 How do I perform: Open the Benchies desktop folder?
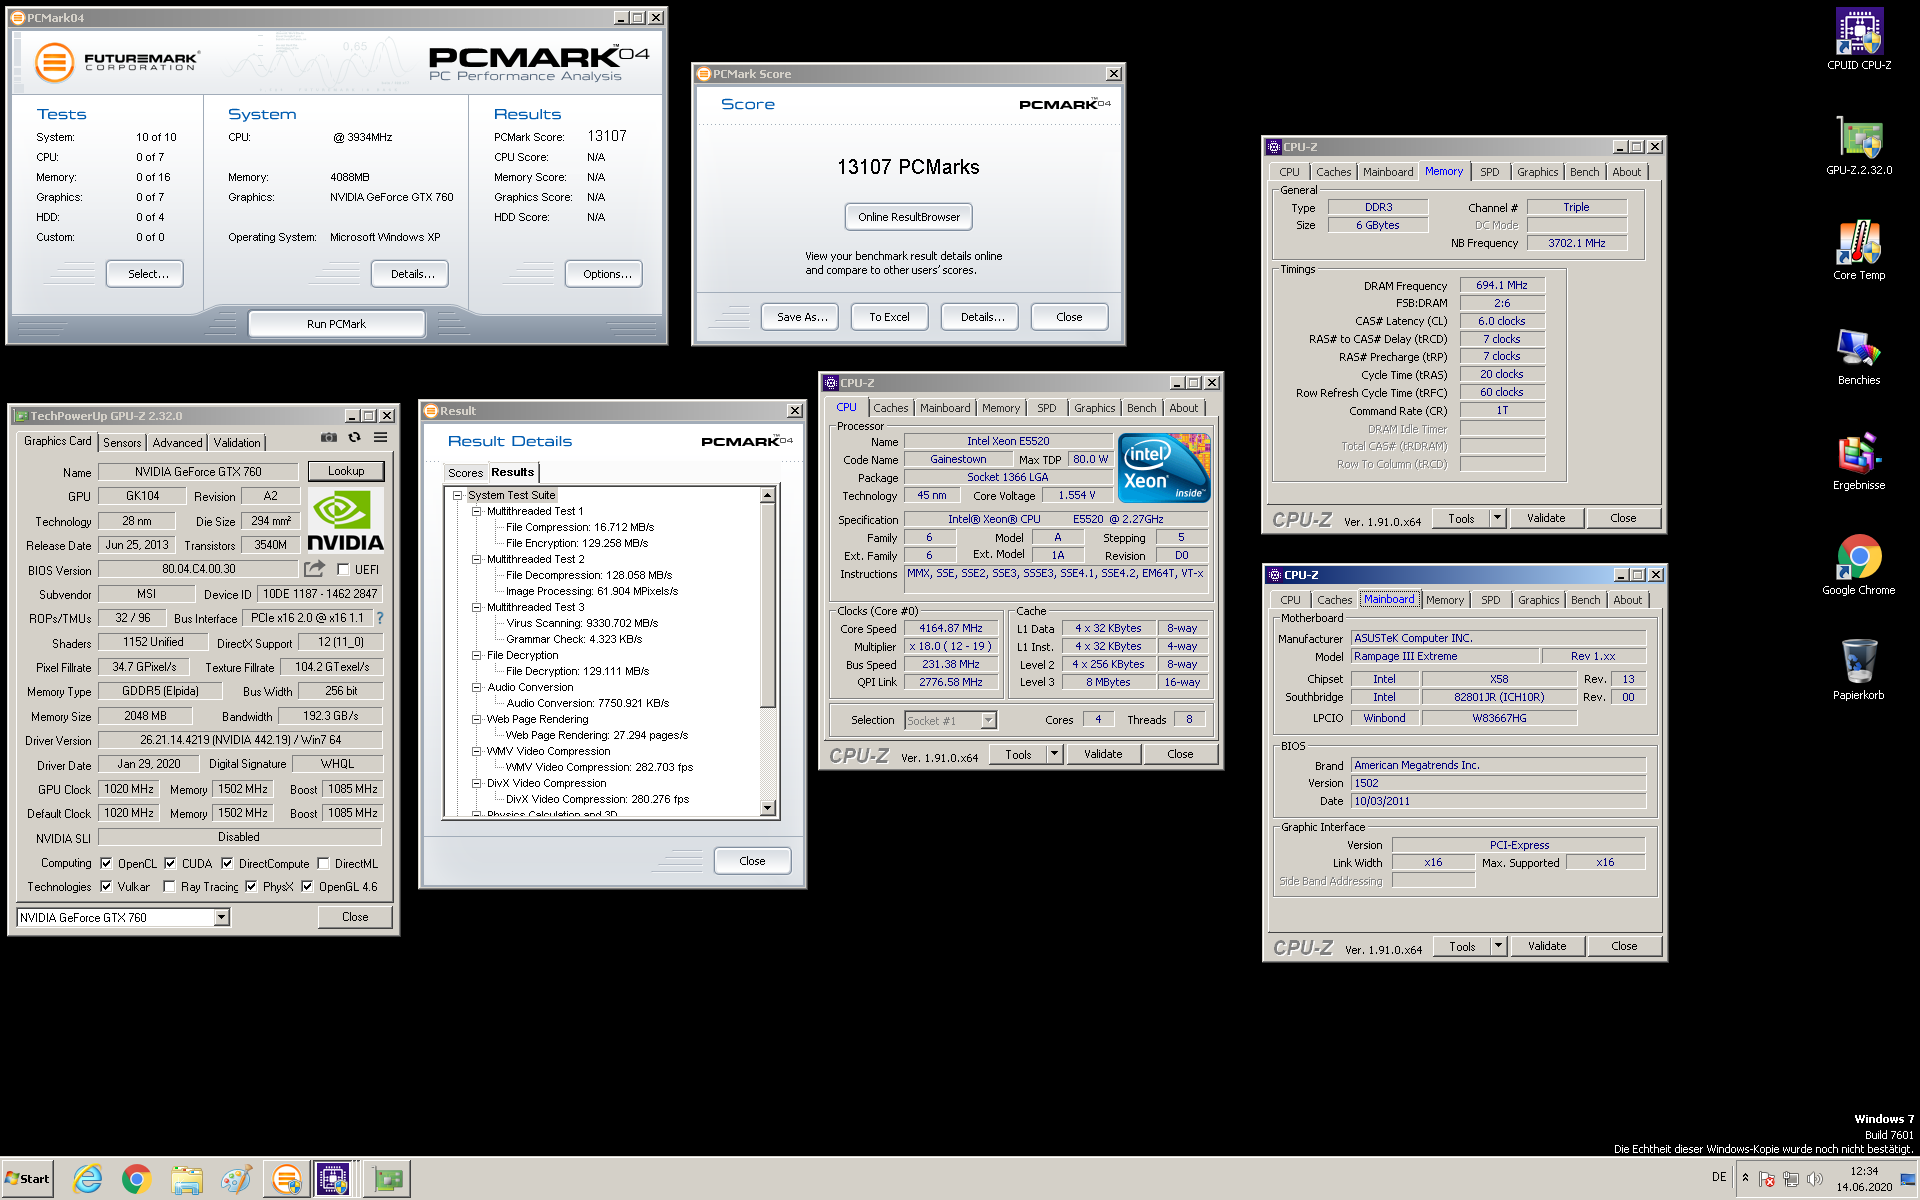pos(1859,356)
